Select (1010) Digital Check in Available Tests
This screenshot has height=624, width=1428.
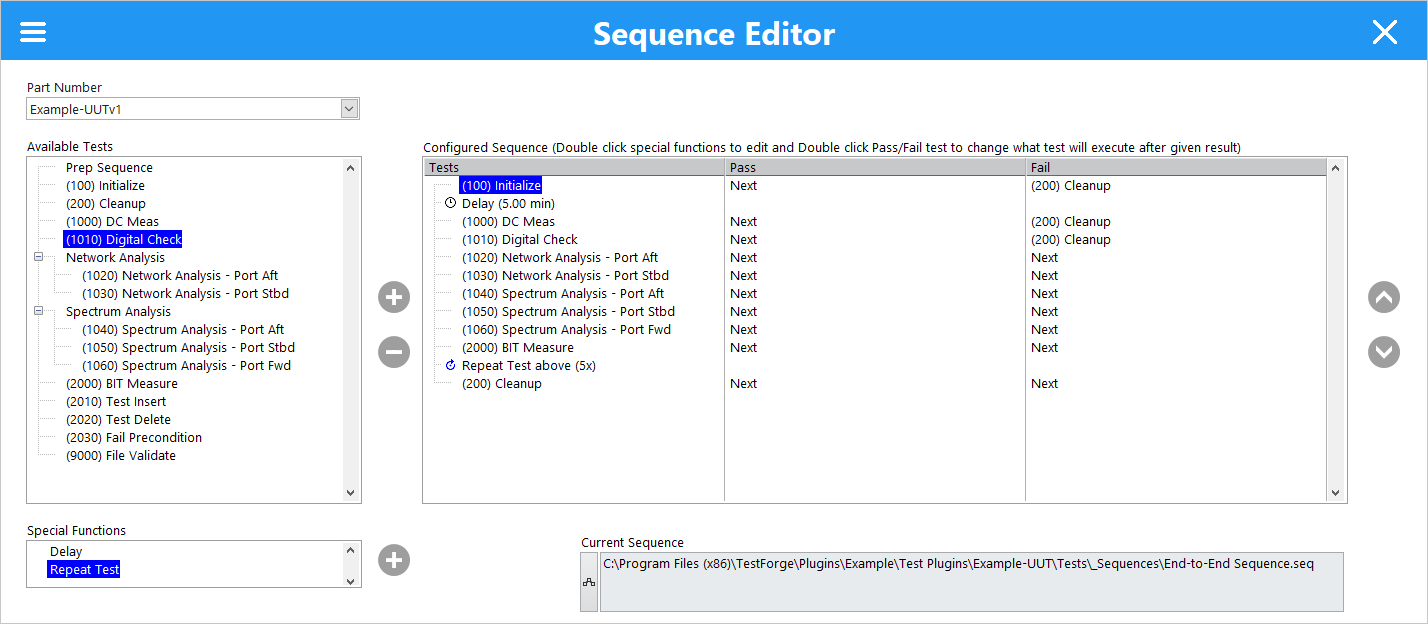(x=123, y=239)
